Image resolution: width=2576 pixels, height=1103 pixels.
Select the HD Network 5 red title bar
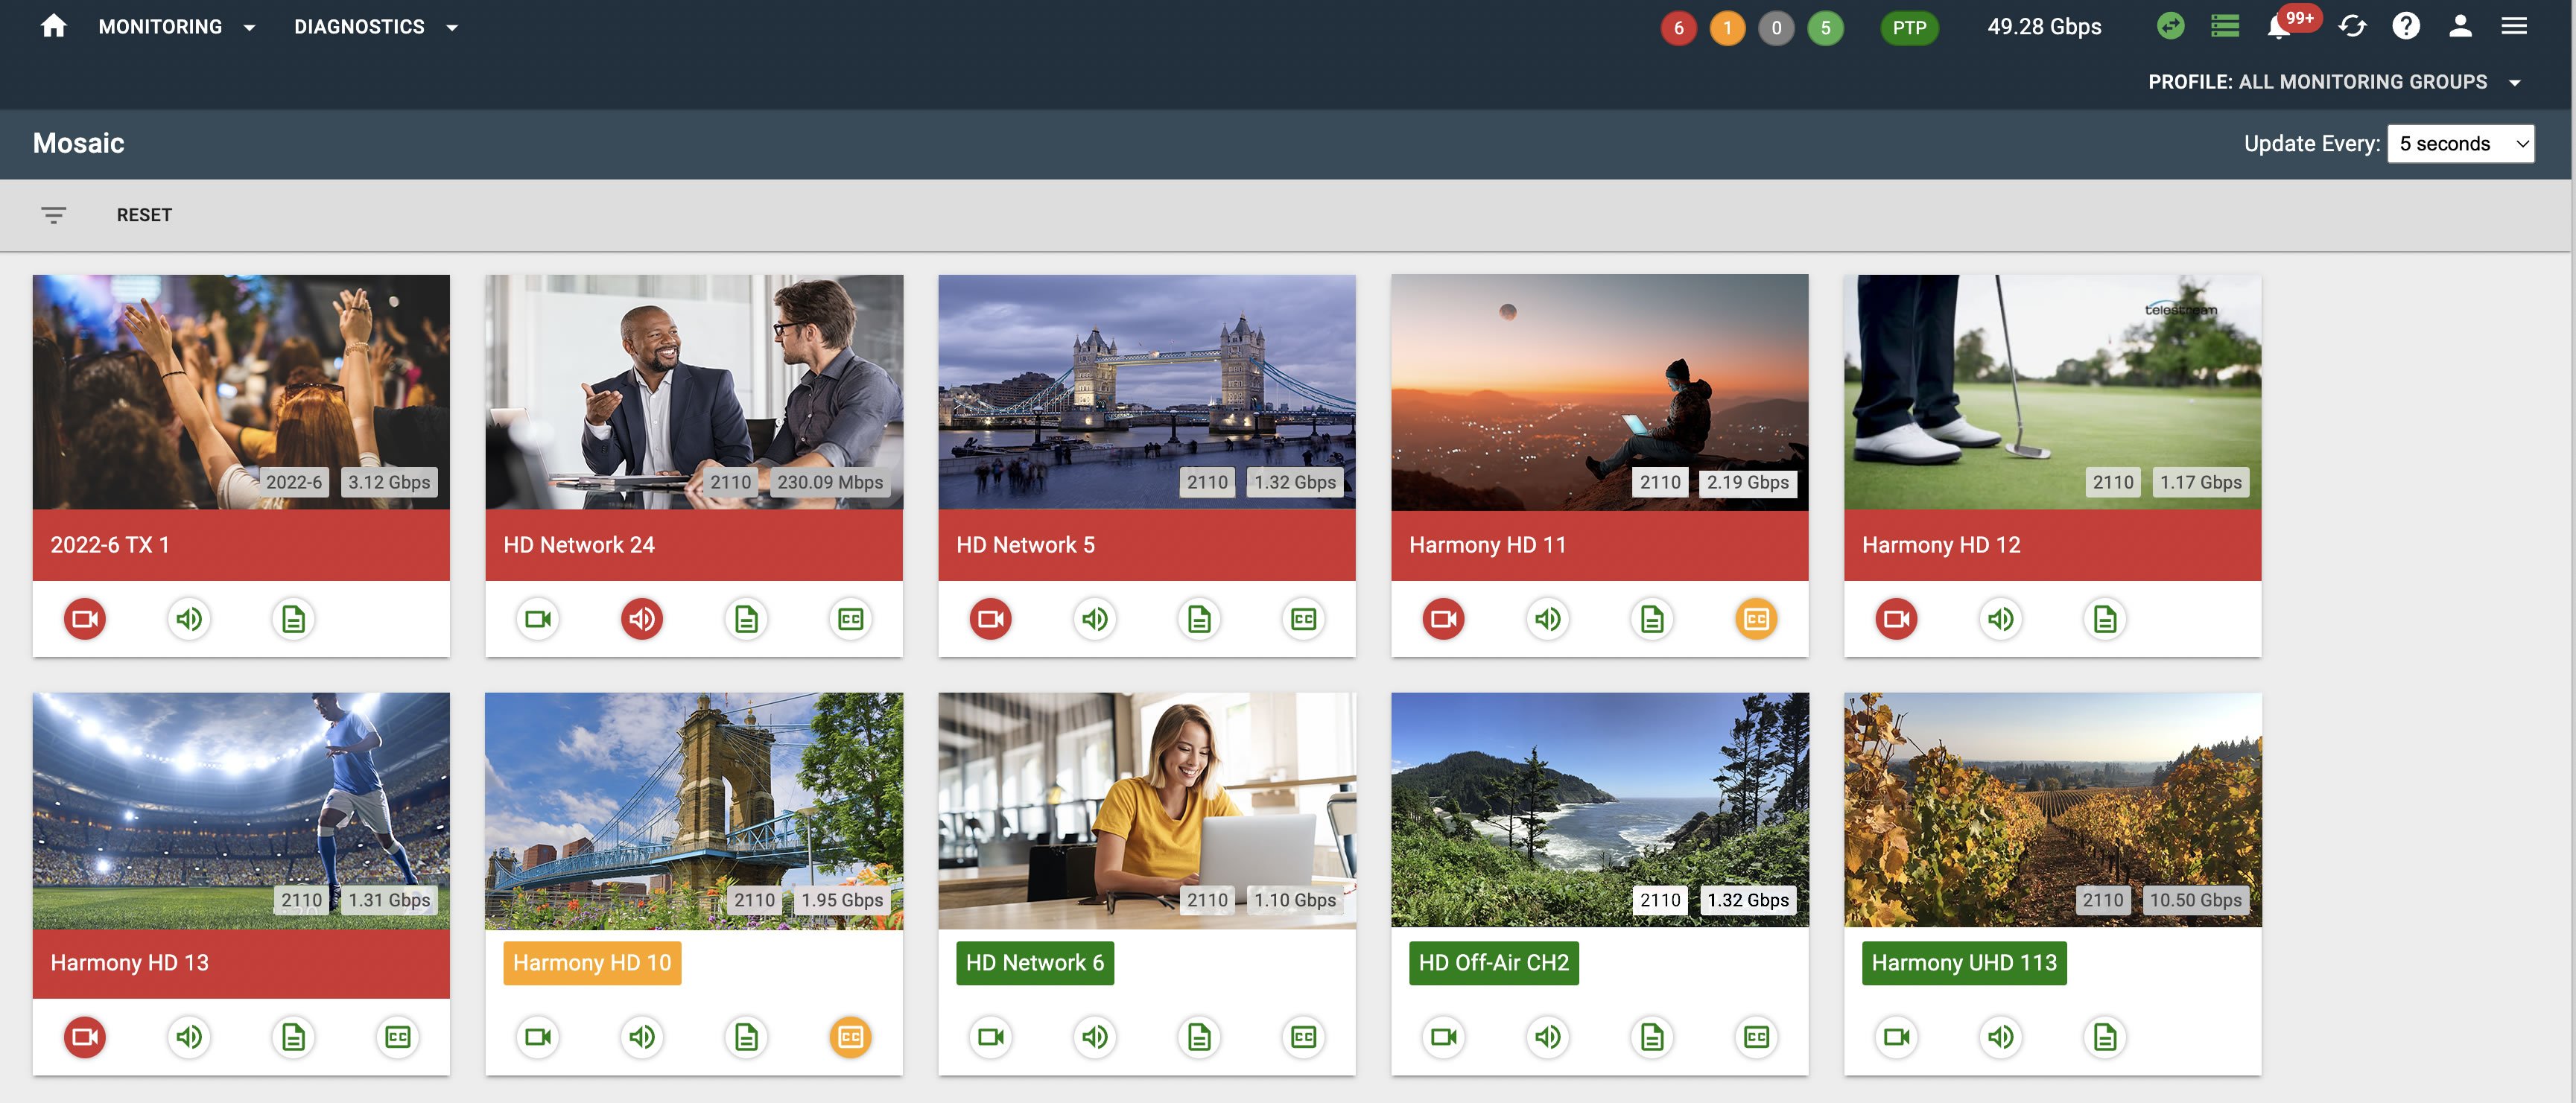pyautogui.click(x=1147, y=545)
